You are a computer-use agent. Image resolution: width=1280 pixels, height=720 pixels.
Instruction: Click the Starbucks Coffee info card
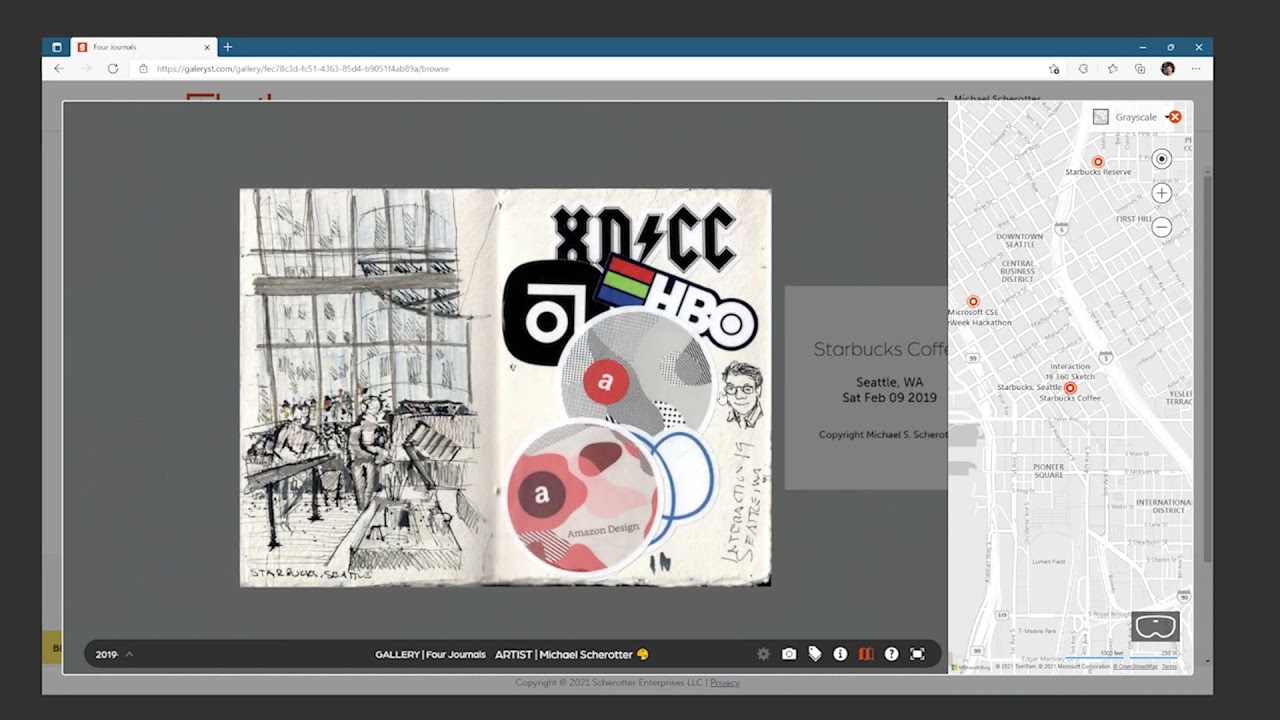(x=866, y=388)
